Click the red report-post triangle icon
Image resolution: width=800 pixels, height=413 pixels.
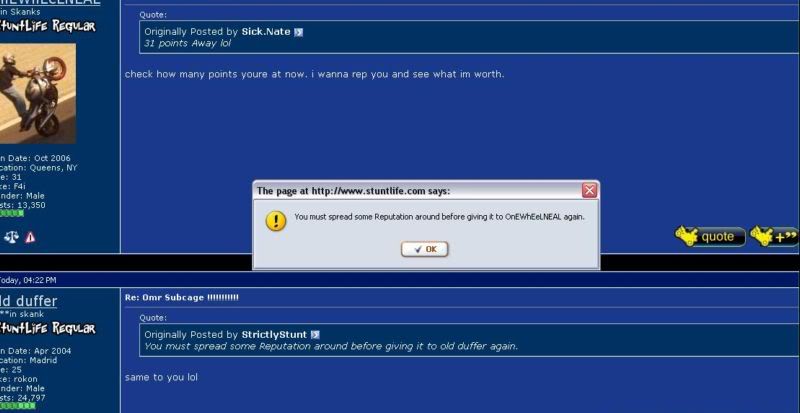click(x=30, y=237)
